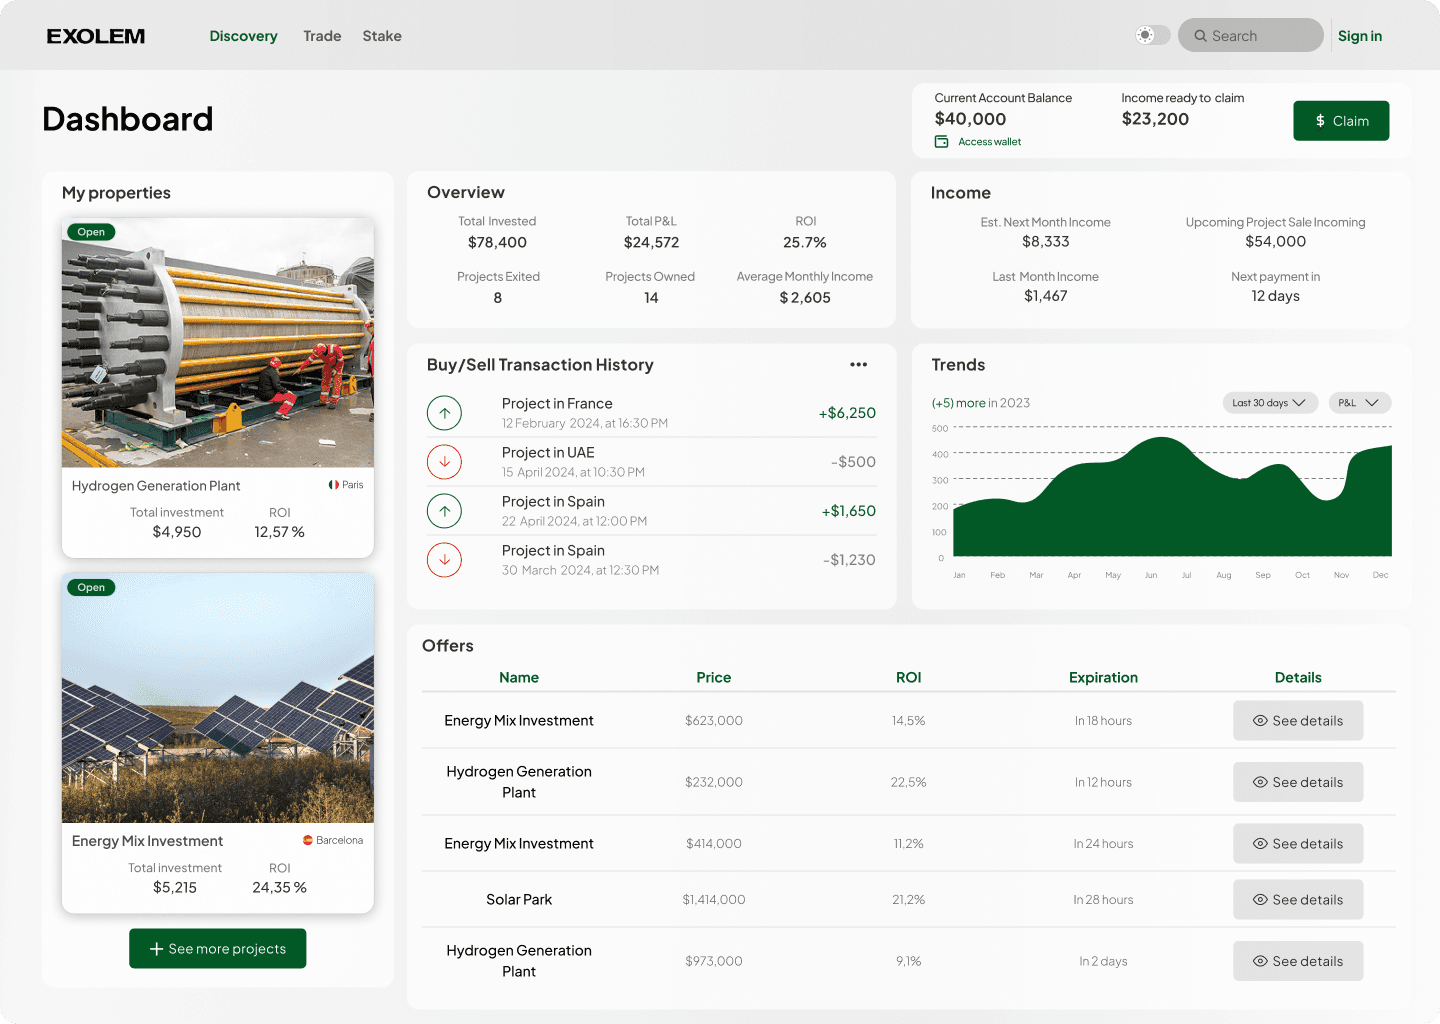The height and width of the screenshot is (1024, 1440).
Task: Open the three-dot menu in Transaction History
Action: tap(858, 365)
